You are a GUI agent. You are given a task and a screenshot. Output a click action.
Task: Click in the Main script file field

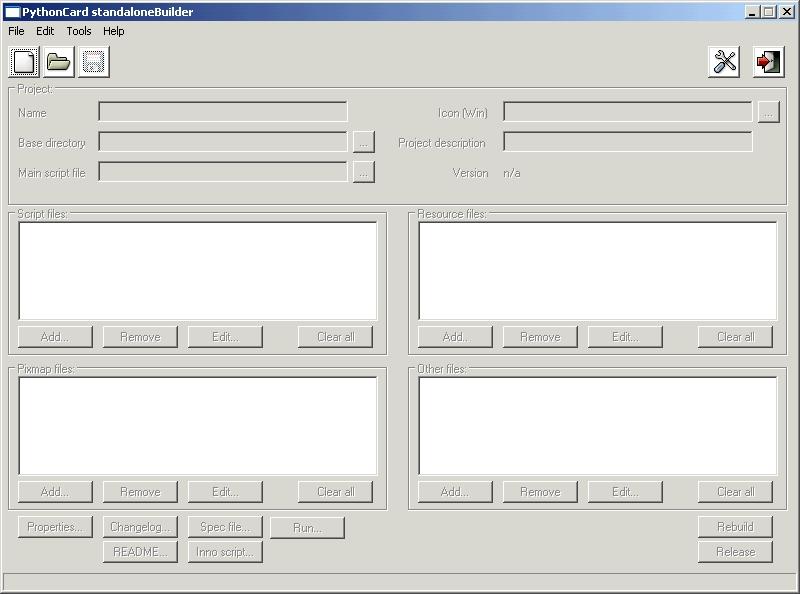coord(223,172)
